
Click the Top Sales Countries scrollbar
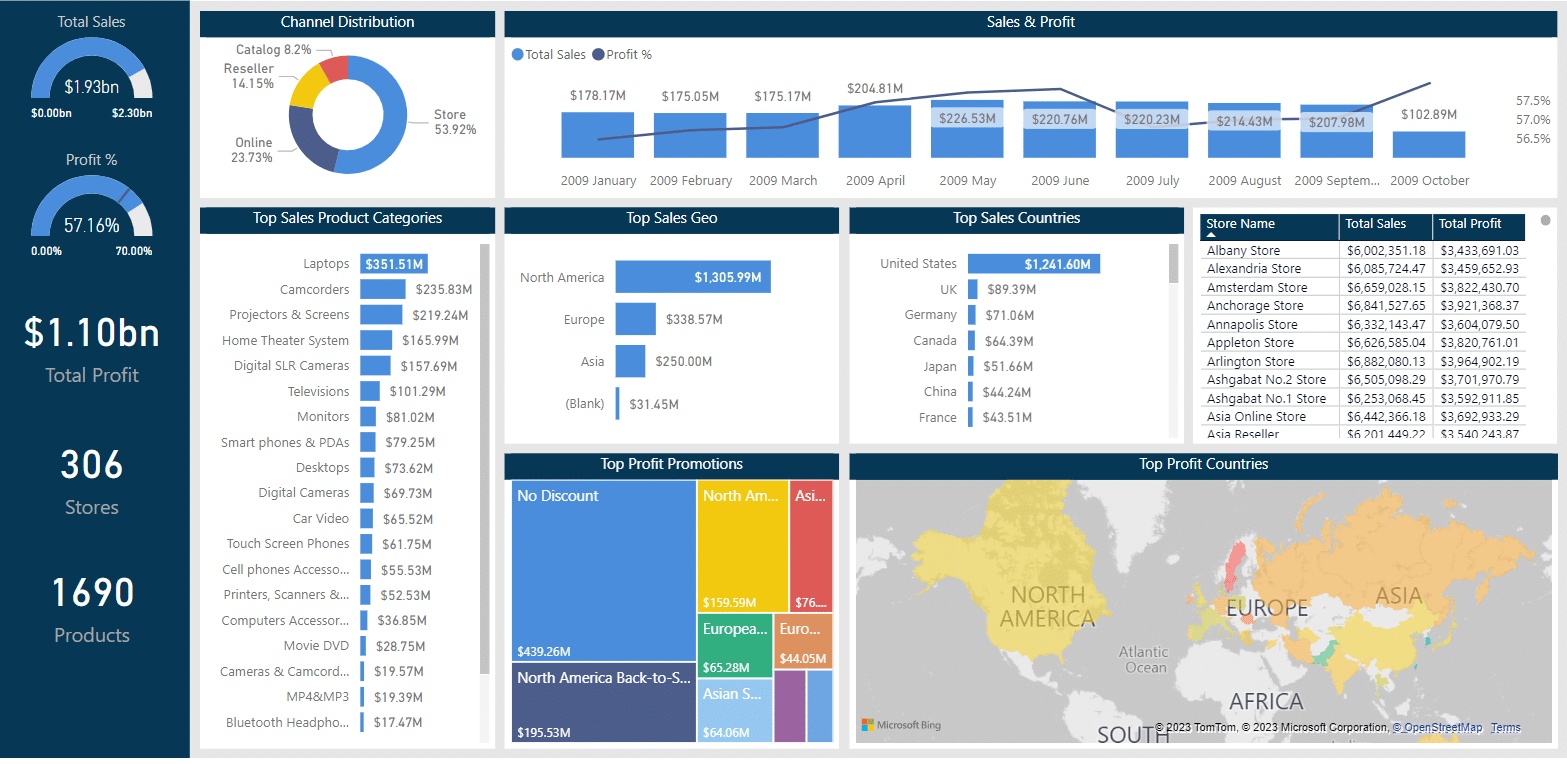point(1174,264)
